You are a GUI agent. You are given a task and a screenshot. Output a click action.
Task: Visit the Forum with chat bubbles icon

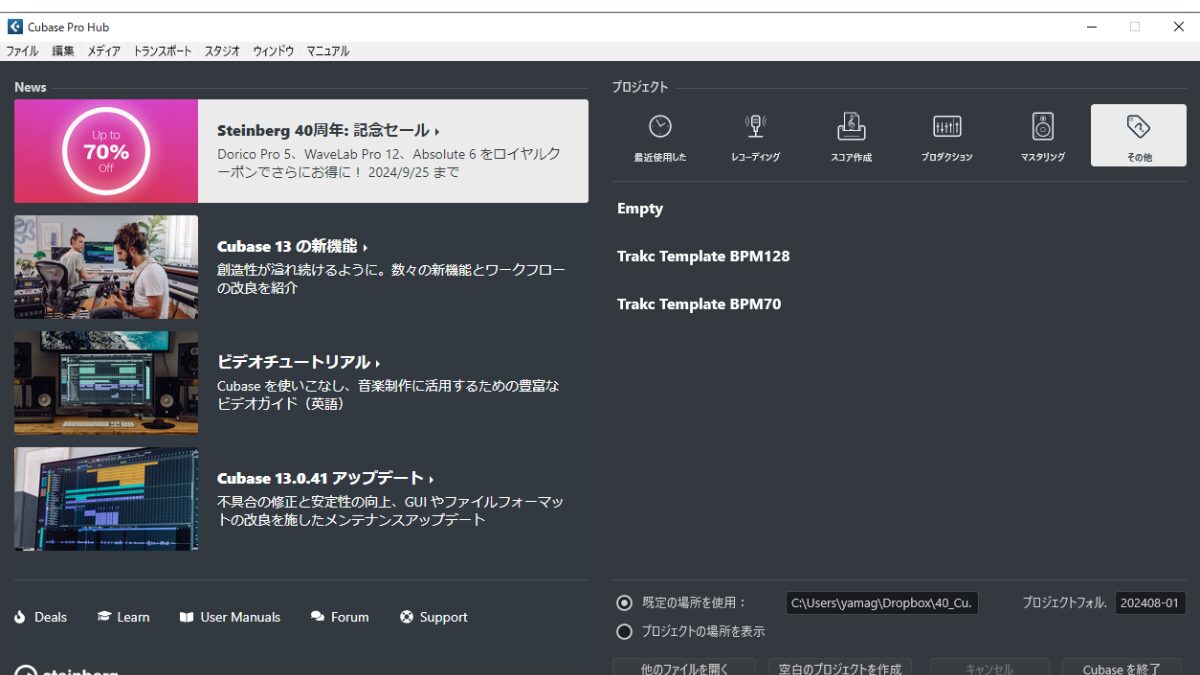[340, 617]
